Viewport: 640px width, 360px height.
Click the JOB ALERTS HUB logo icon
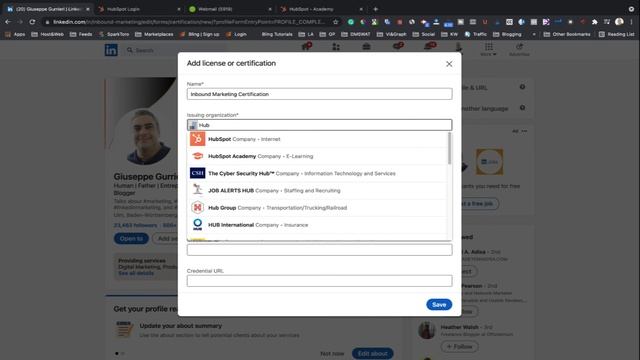click(x=197, y=190)
